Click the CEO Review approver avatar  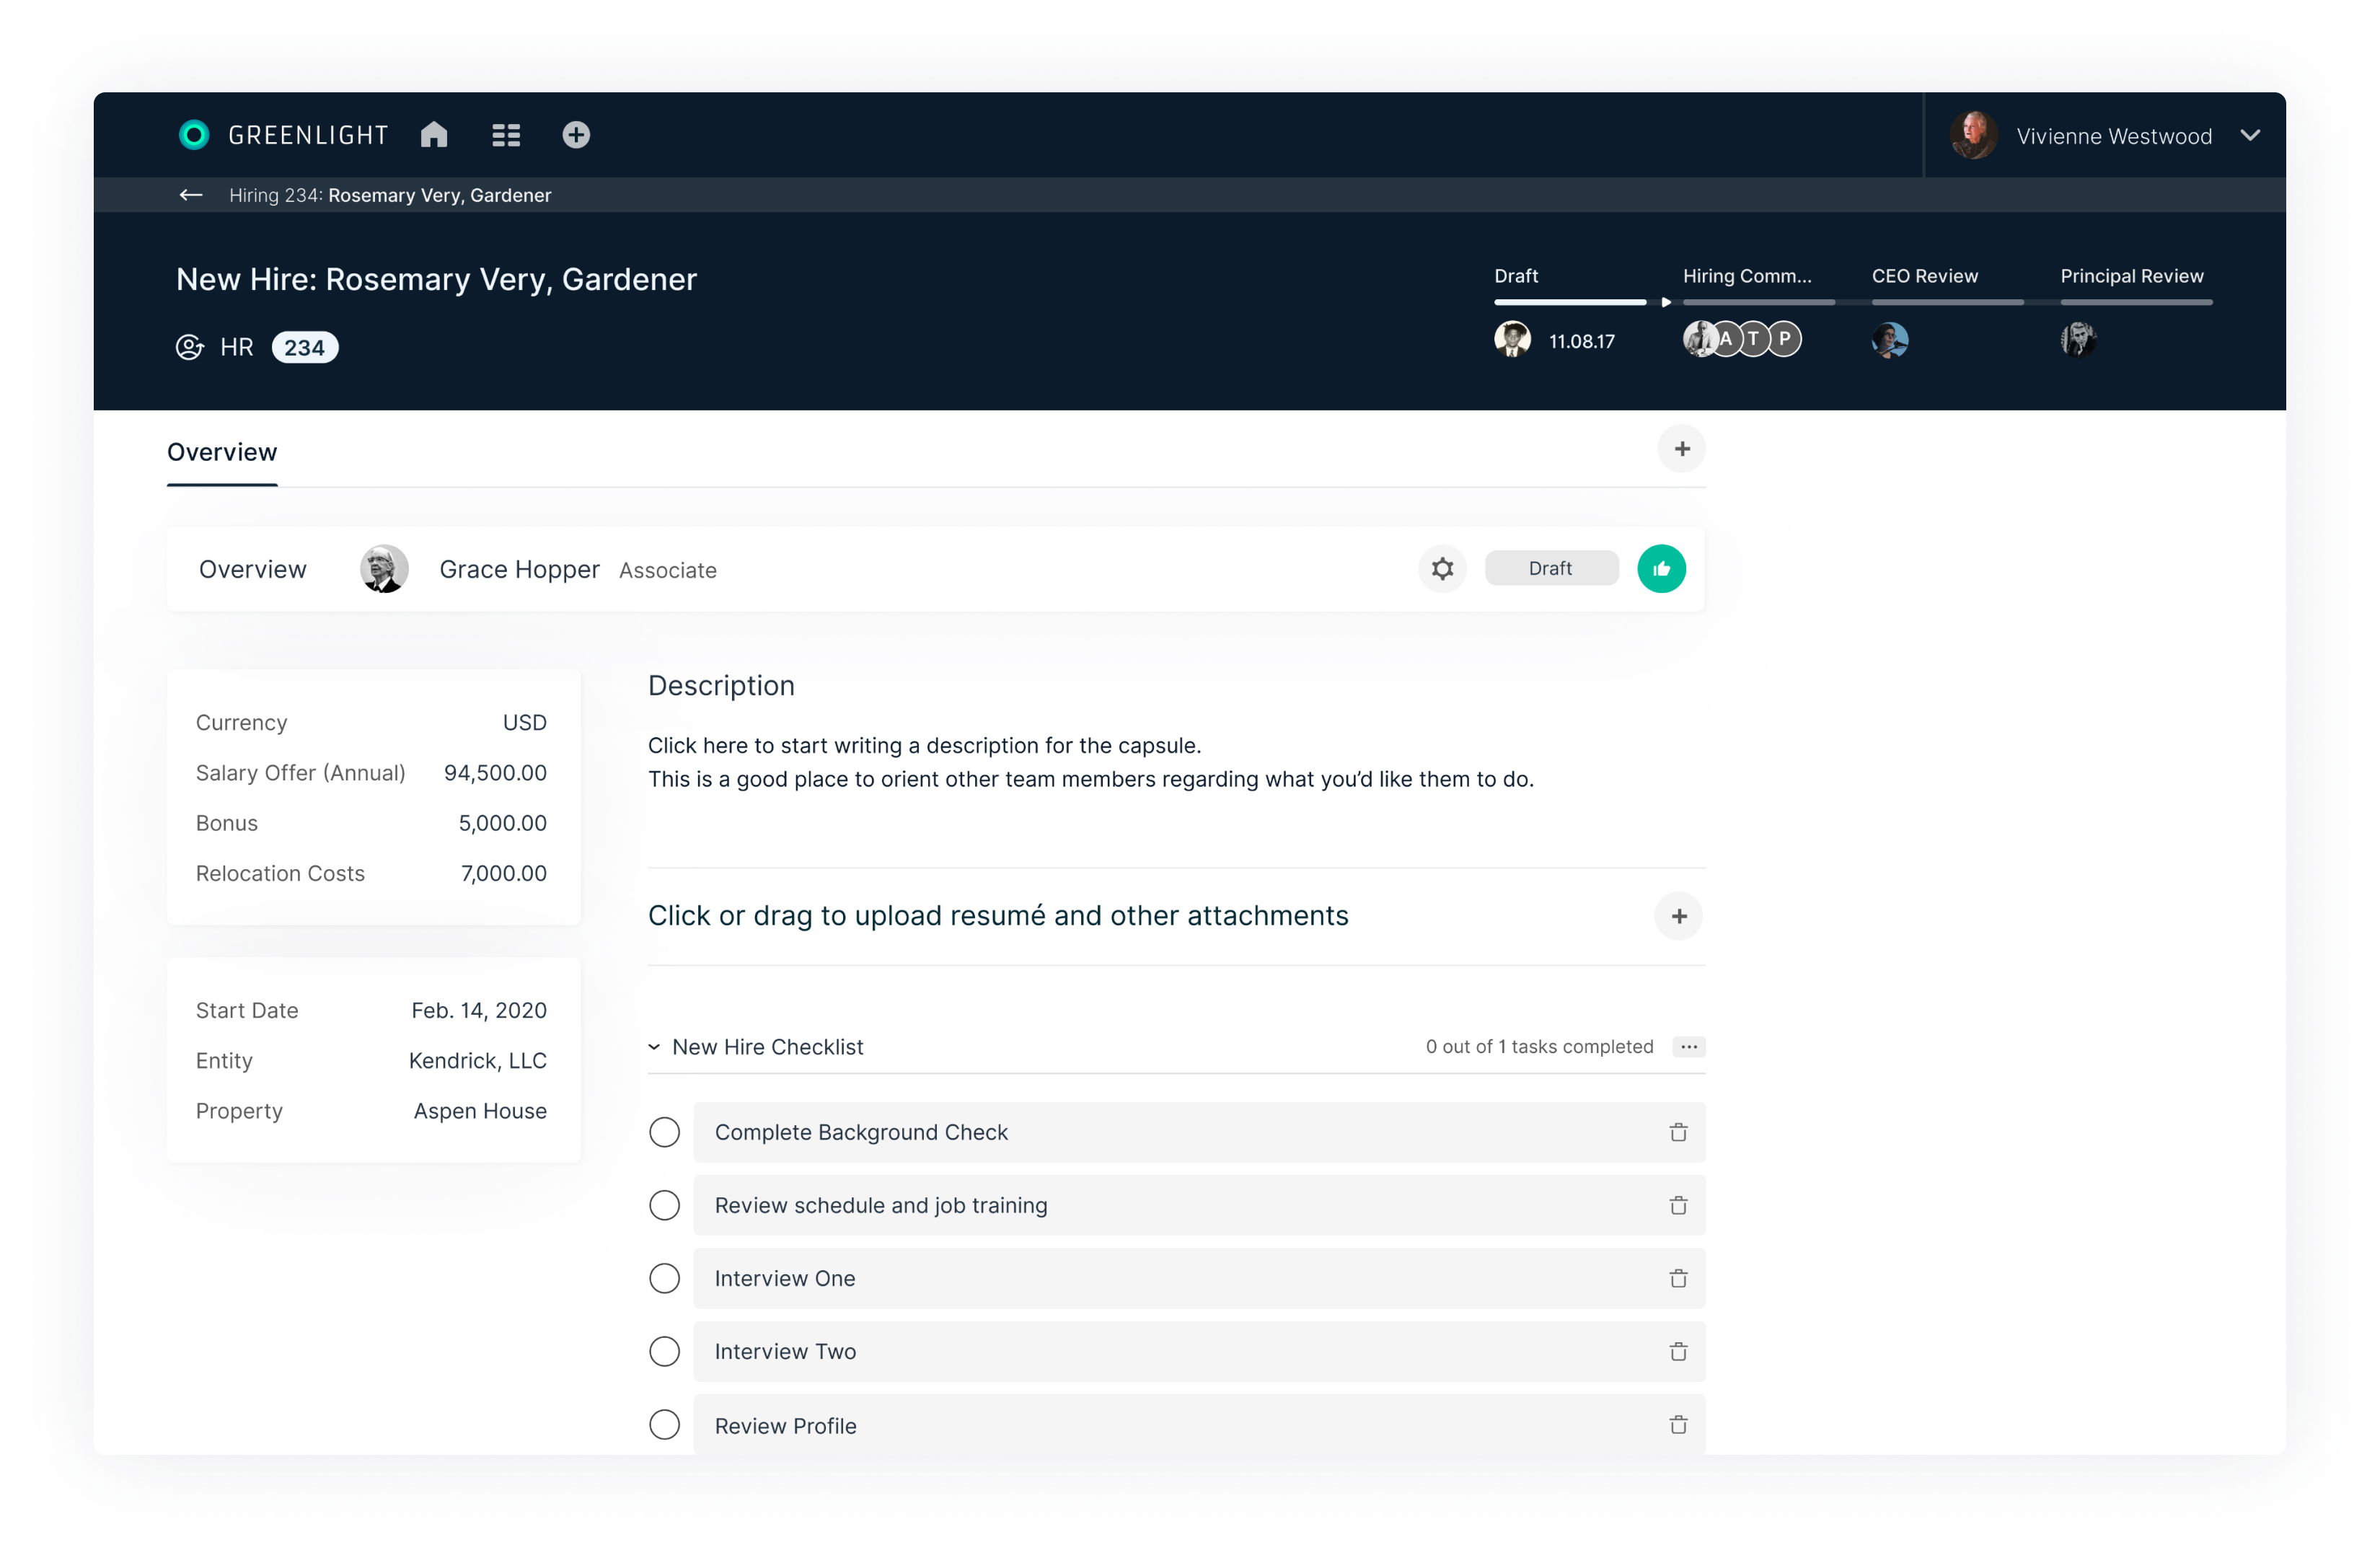pos(1889,340)
